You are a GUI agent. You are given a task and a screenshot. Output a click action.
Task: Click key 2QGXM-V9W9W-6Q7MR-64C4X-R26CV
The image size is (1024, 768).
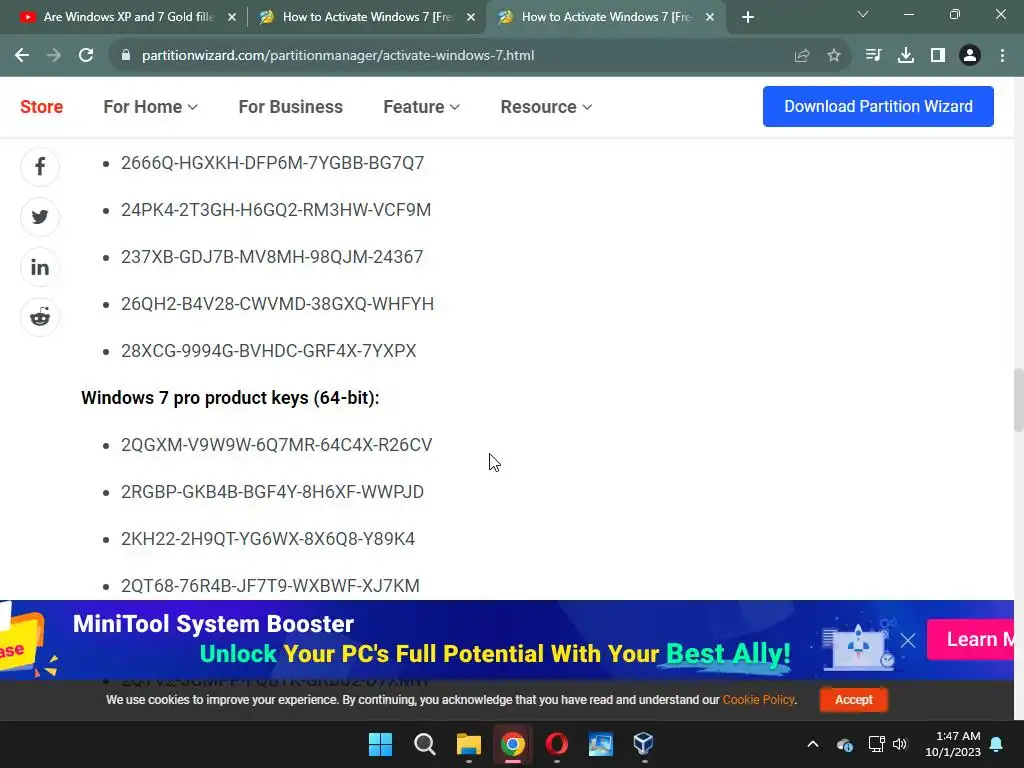pyautogui.click(x=276, y=445)
